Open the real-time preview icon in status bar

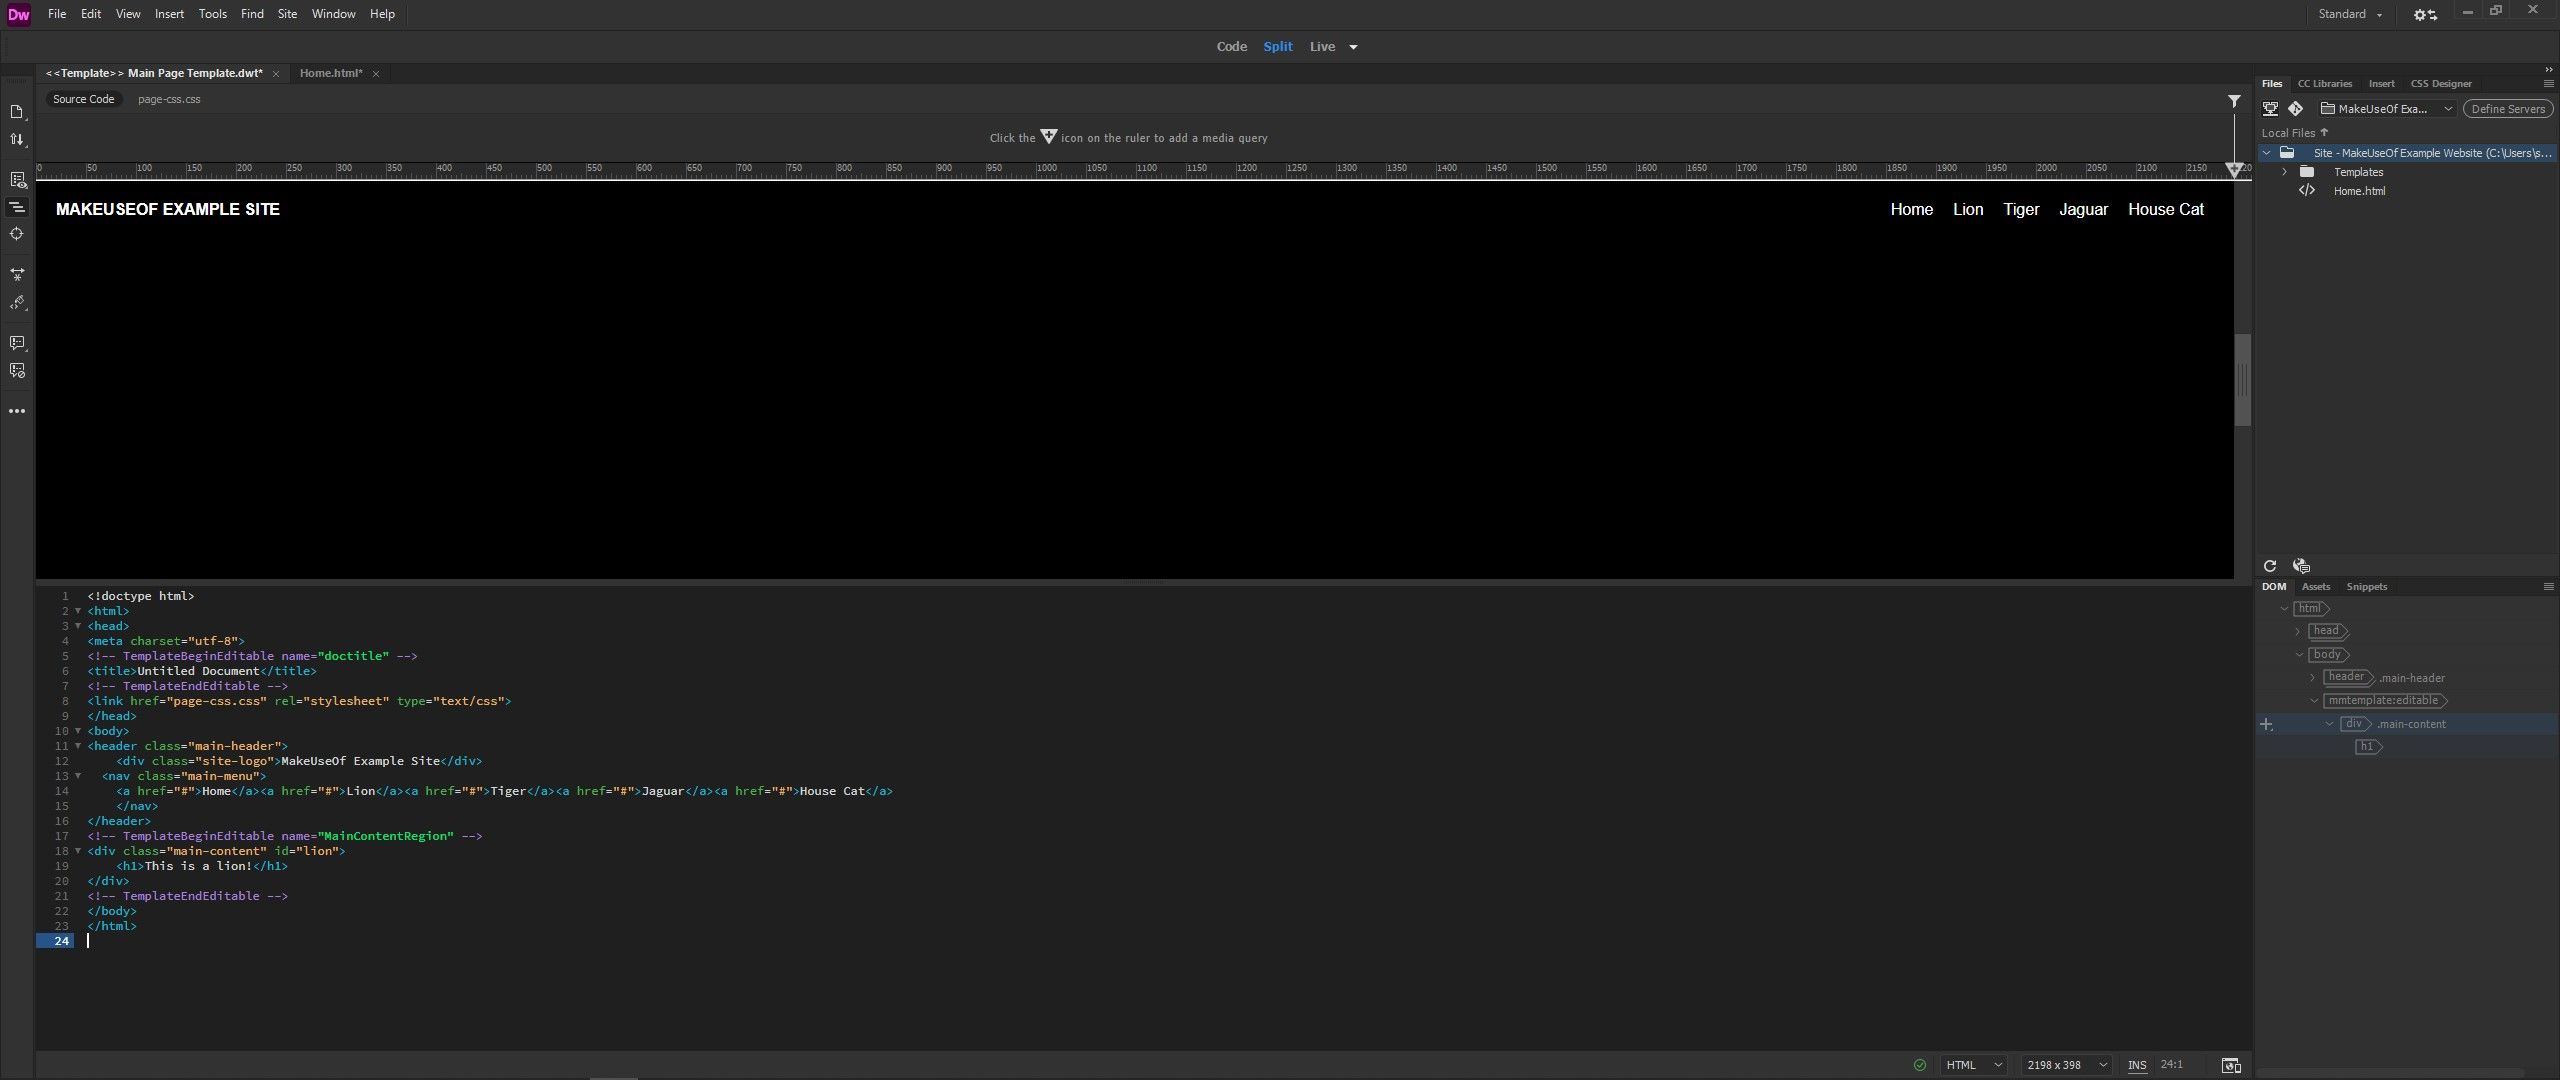(x=2232, y=1065)
